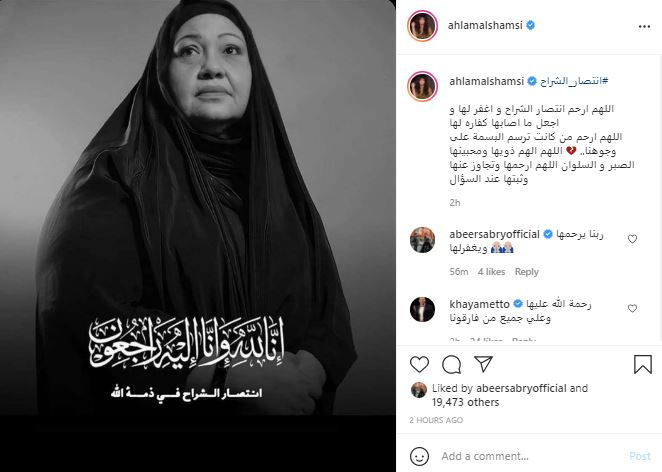Open the emoji picker smiley icon
The width and height of the screenshot is (662, 472).
click(x=419, y=456)
